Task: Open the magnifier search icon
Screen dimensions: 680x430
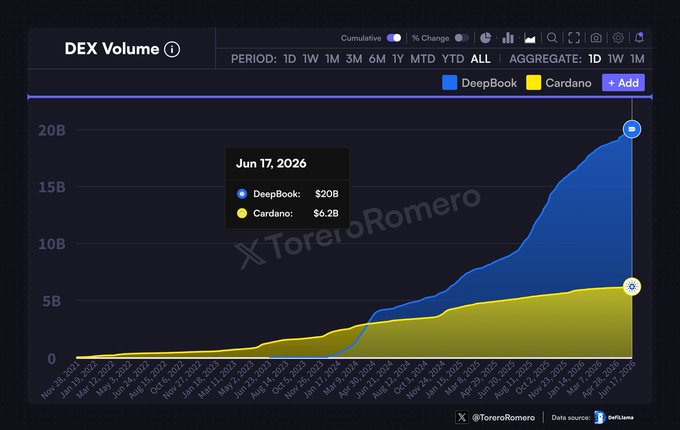Action: click(x=552, y=38)
